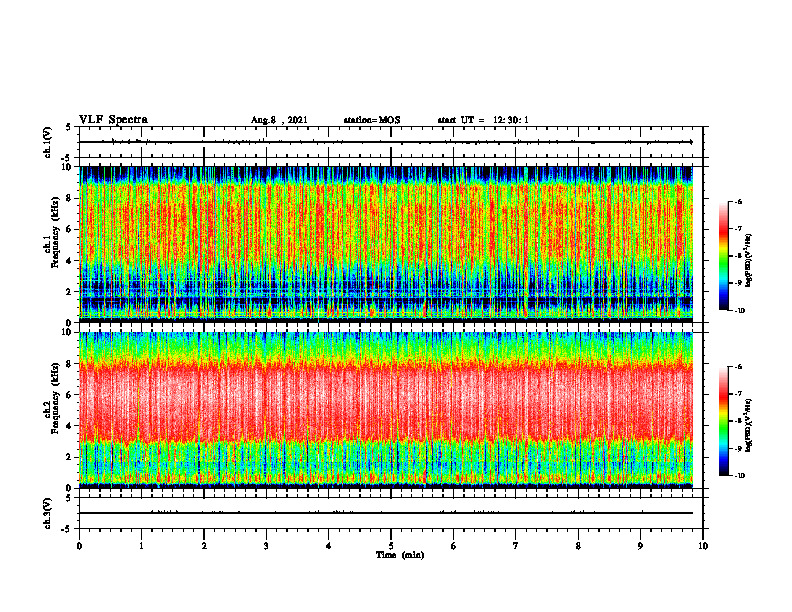Select the ch.1 "Frequency (kHz)" axis label

point(56,233)
